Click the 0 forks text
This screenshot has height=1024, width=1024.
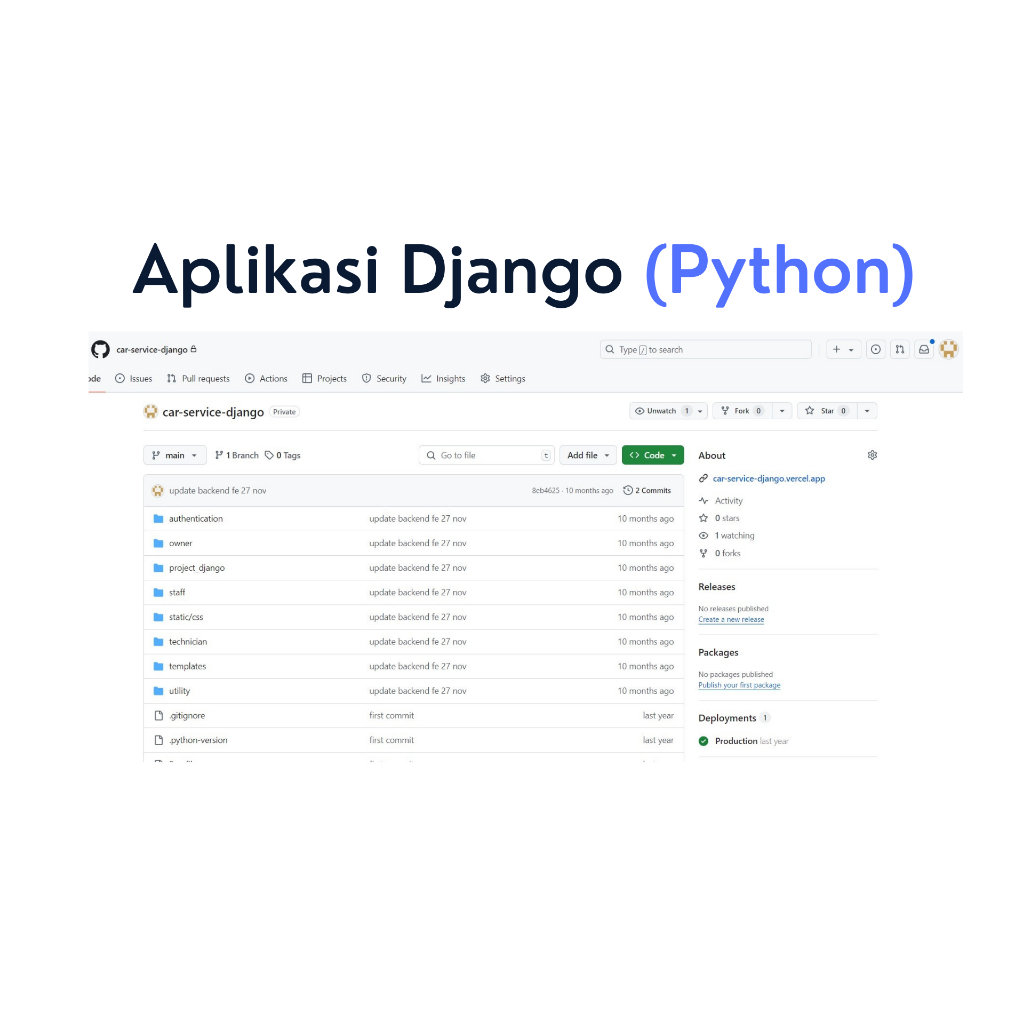pyautogui.click(x=728, y=553)
